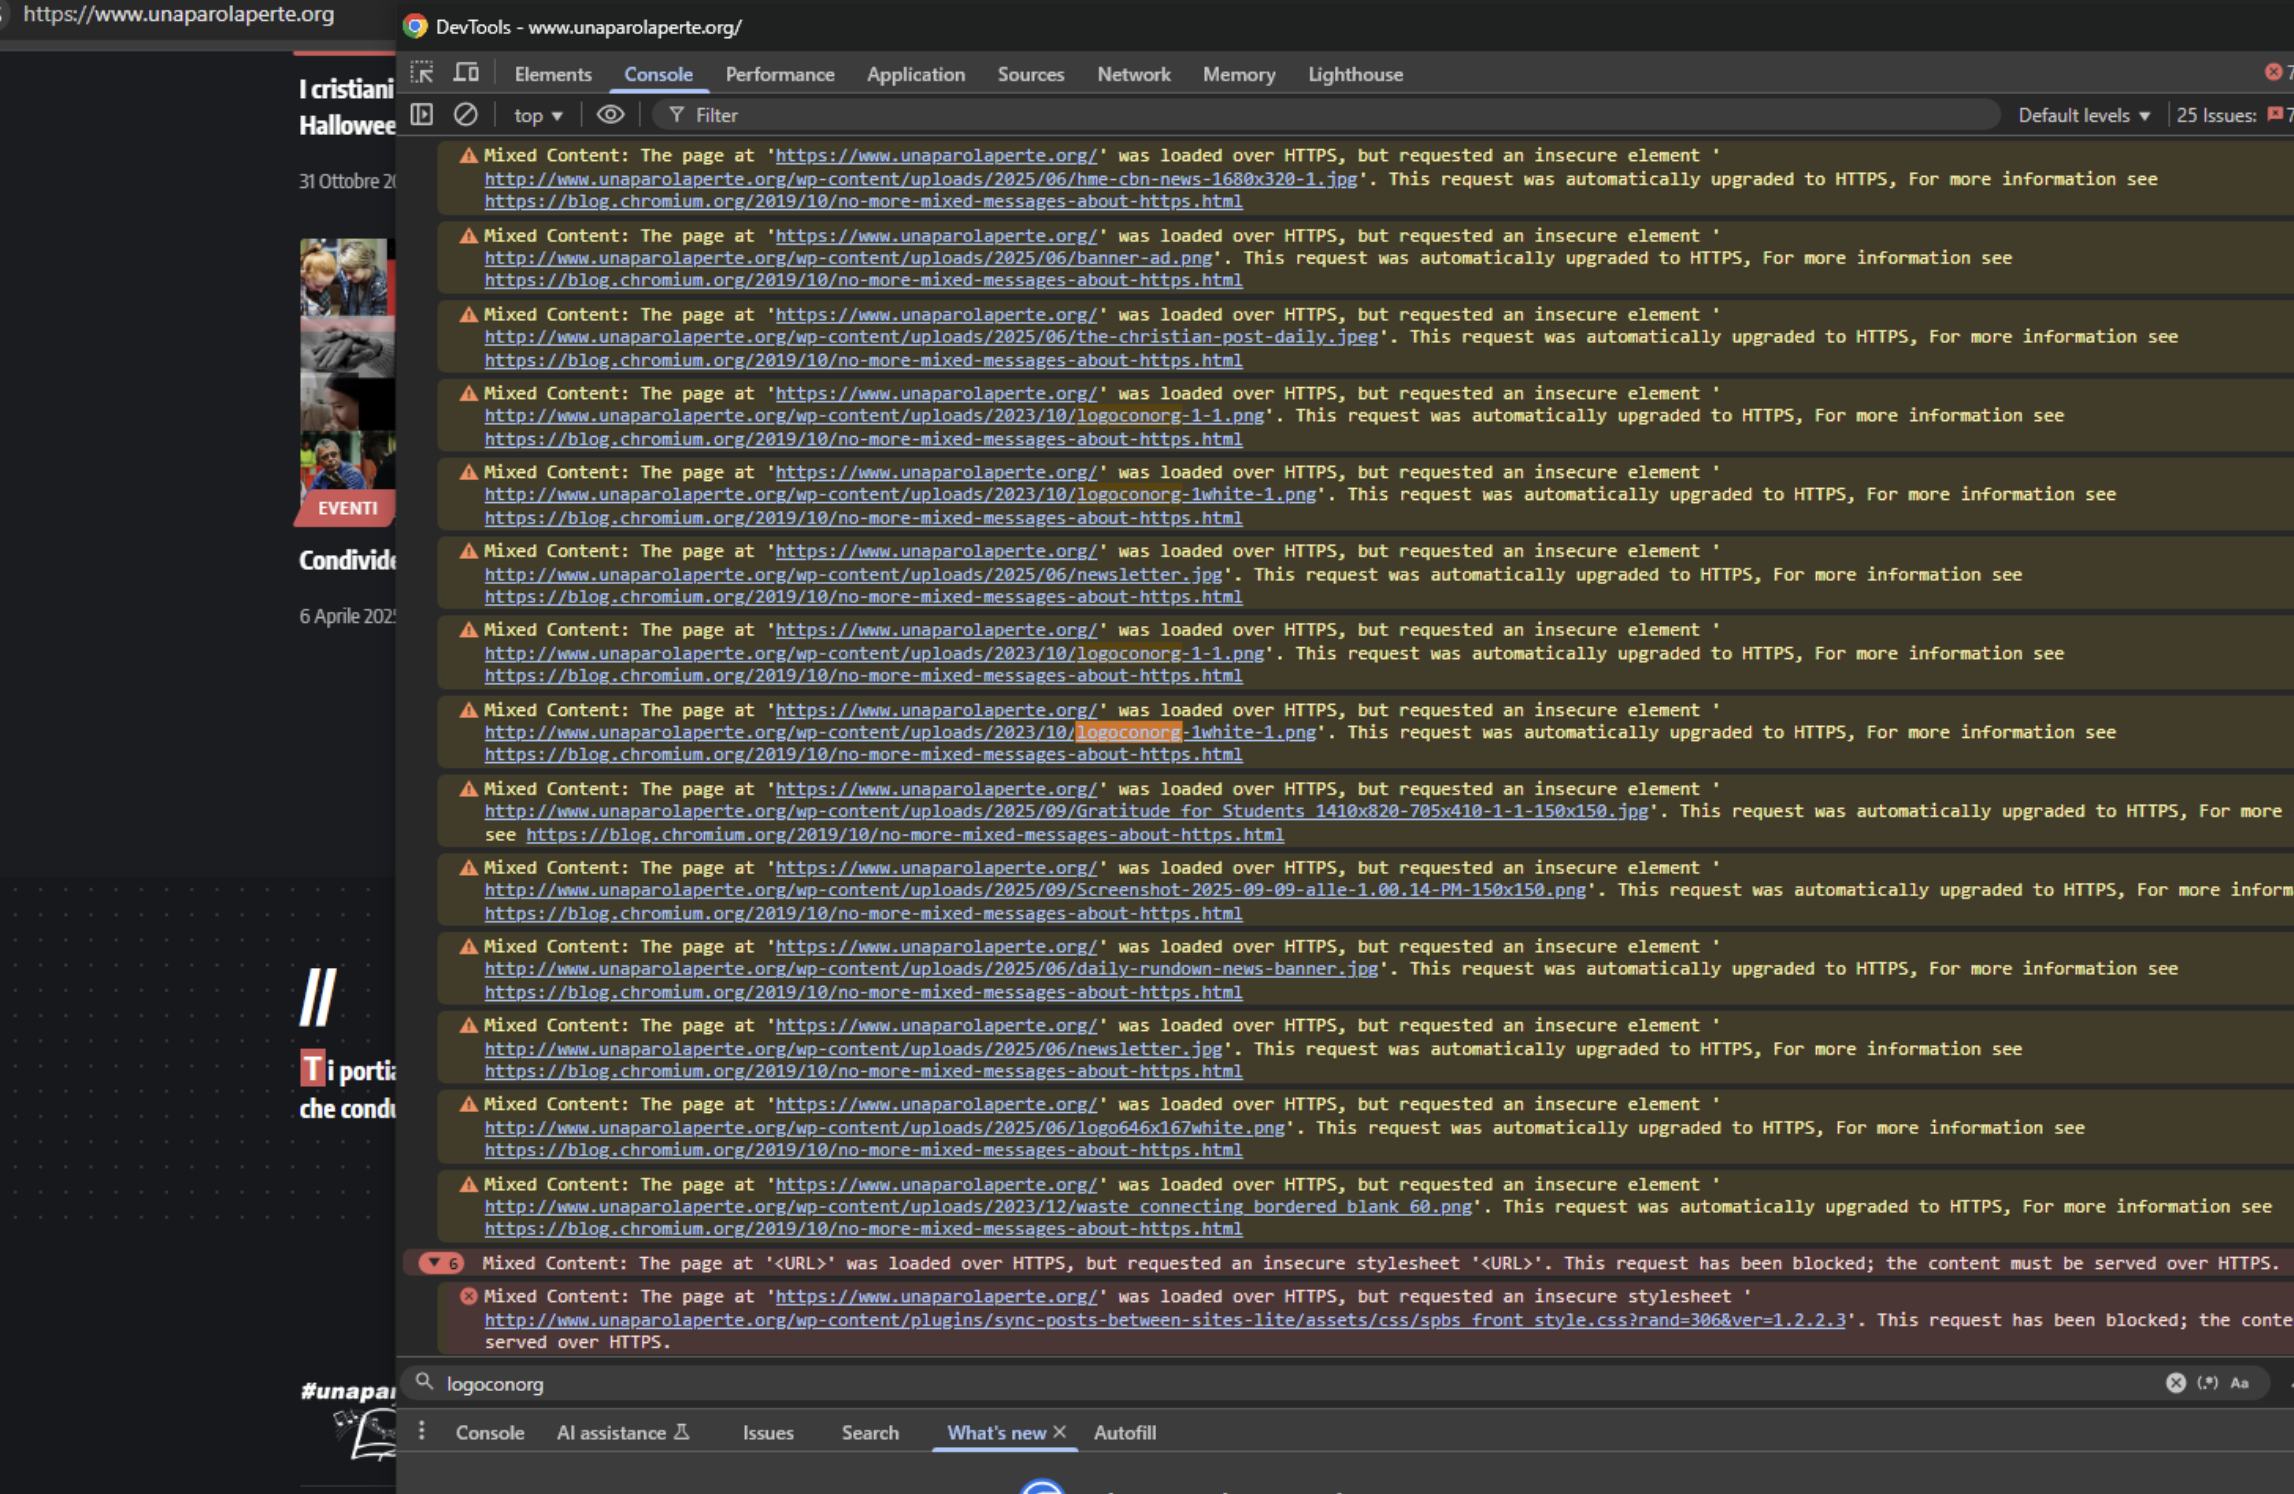Image resolution: width=2294 pixels, height=1494 pixels.
Task: Open the top JavaScript context dropdown
Action: click(x=538, y=116)
